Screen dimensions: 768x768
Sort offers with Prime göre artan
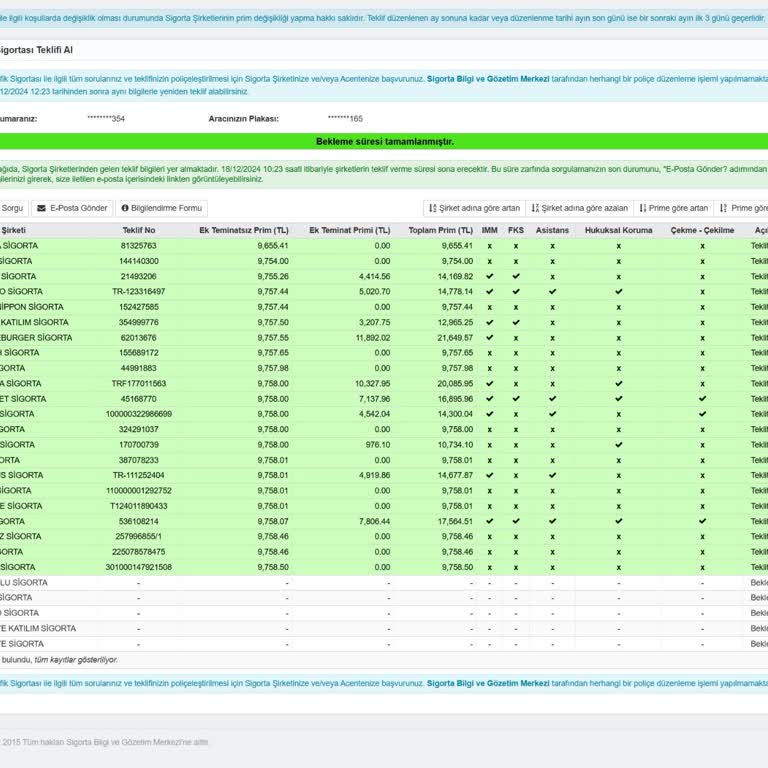(x=673, y=208)
